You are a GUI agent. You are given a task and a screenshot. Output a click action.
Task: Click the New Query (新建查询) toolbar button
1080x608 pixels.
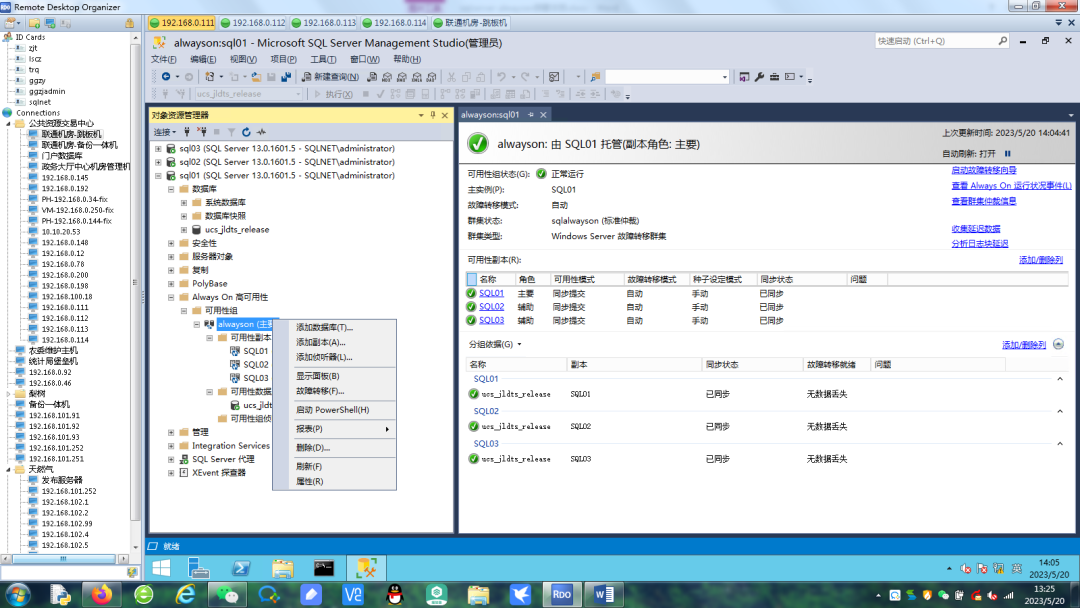(x=330, y=76)
